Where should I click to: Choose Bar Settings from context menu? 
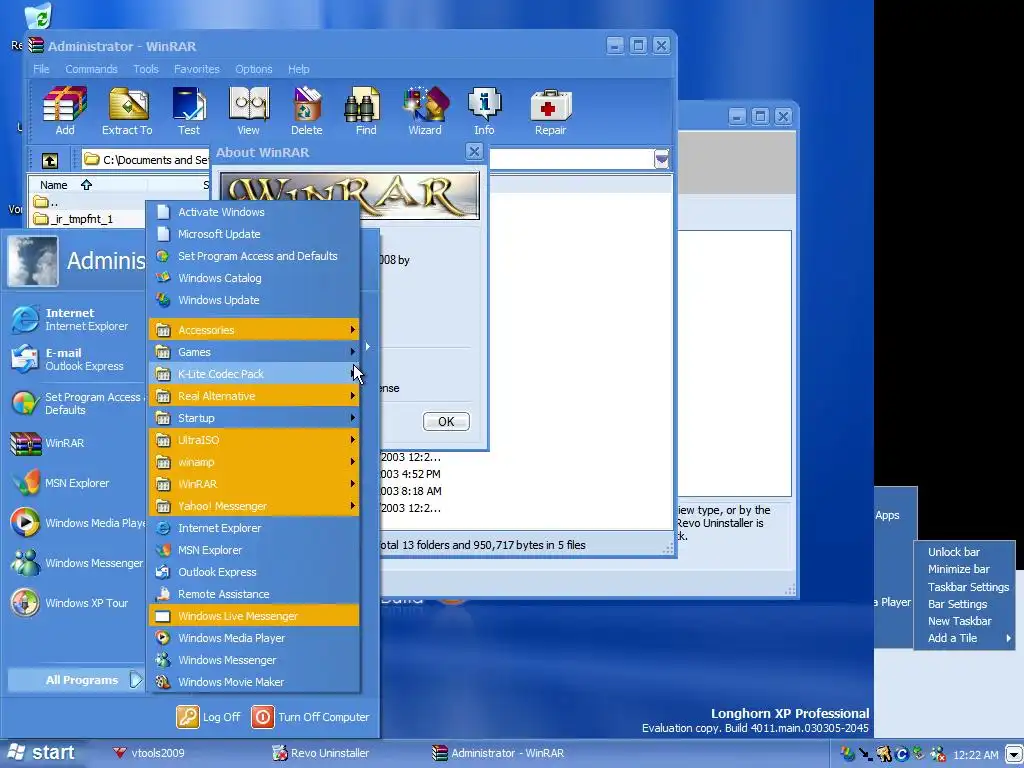(965, 604)
